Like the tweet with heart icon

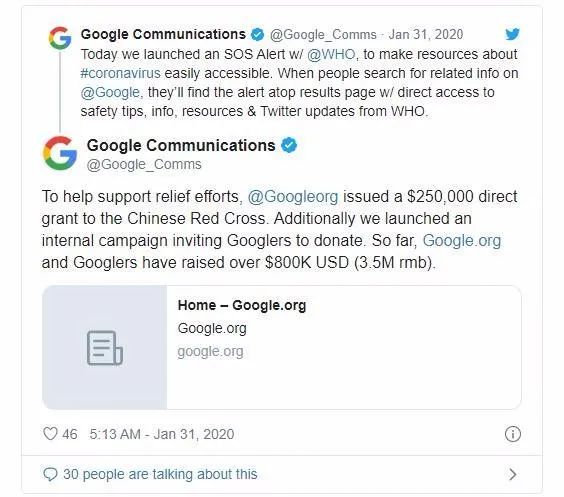point(50,433)
